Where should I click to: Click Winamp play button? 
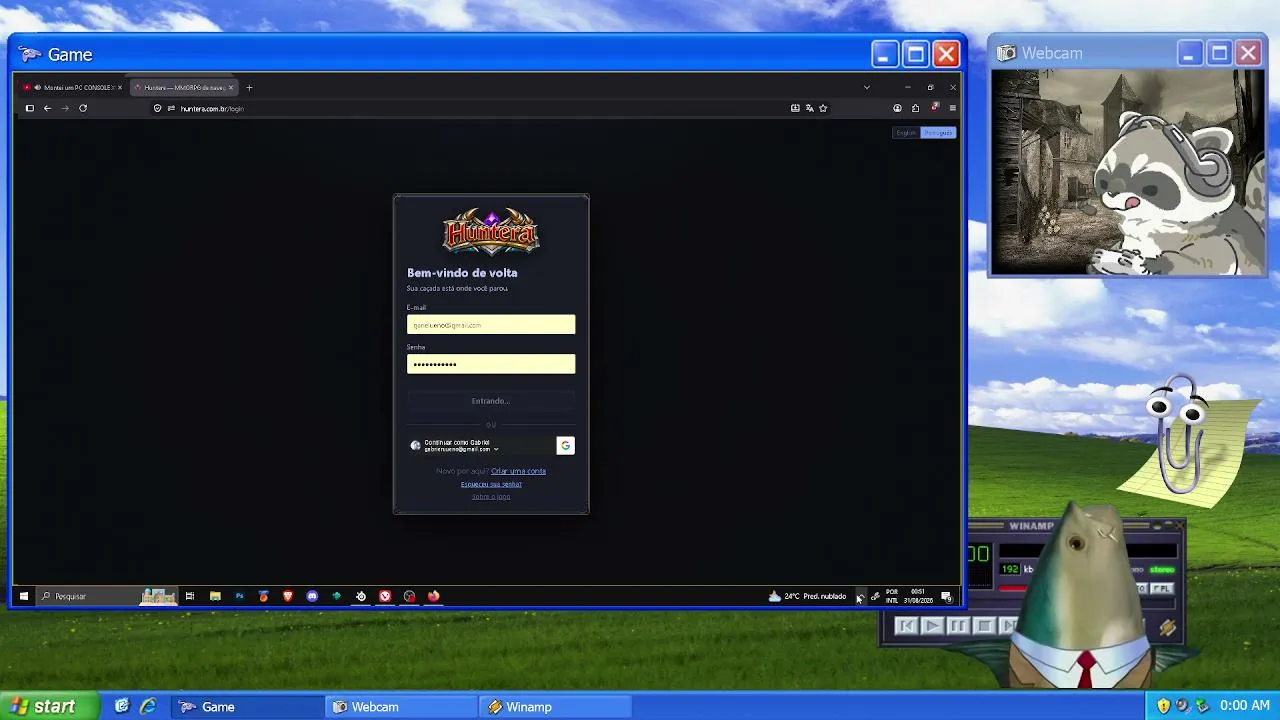click(x=932, y=626)
